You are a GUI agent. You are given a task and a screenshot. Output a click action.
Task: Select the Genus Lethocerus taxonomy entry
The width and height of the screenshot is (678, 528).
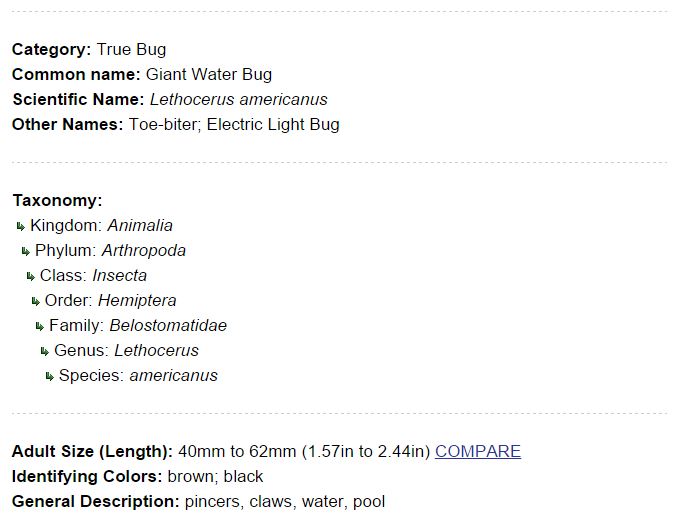tap(126, 351)
